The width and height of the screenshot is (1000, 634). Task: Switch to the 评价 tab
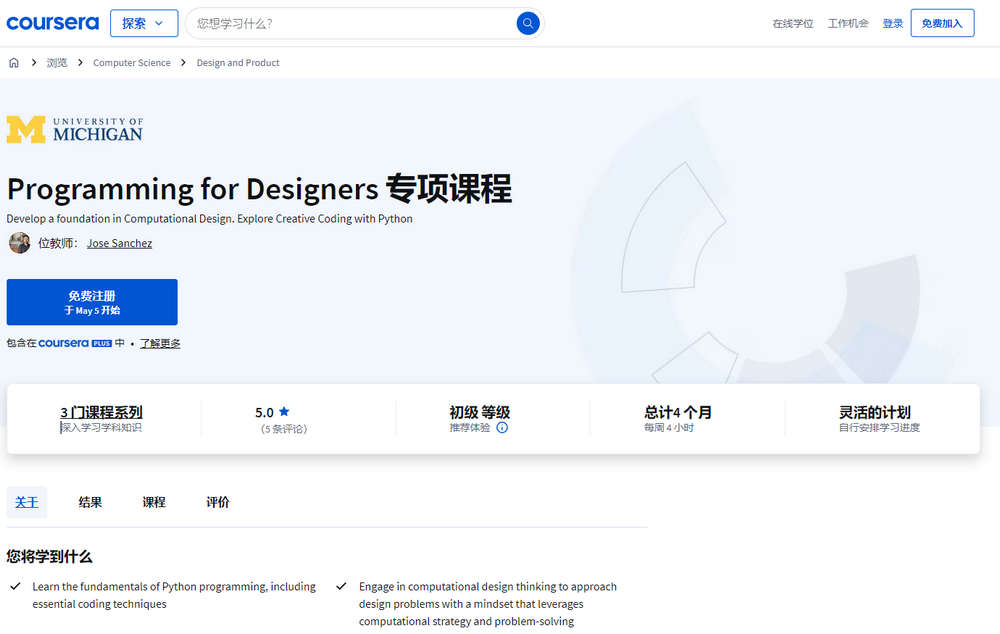(217, 502)
